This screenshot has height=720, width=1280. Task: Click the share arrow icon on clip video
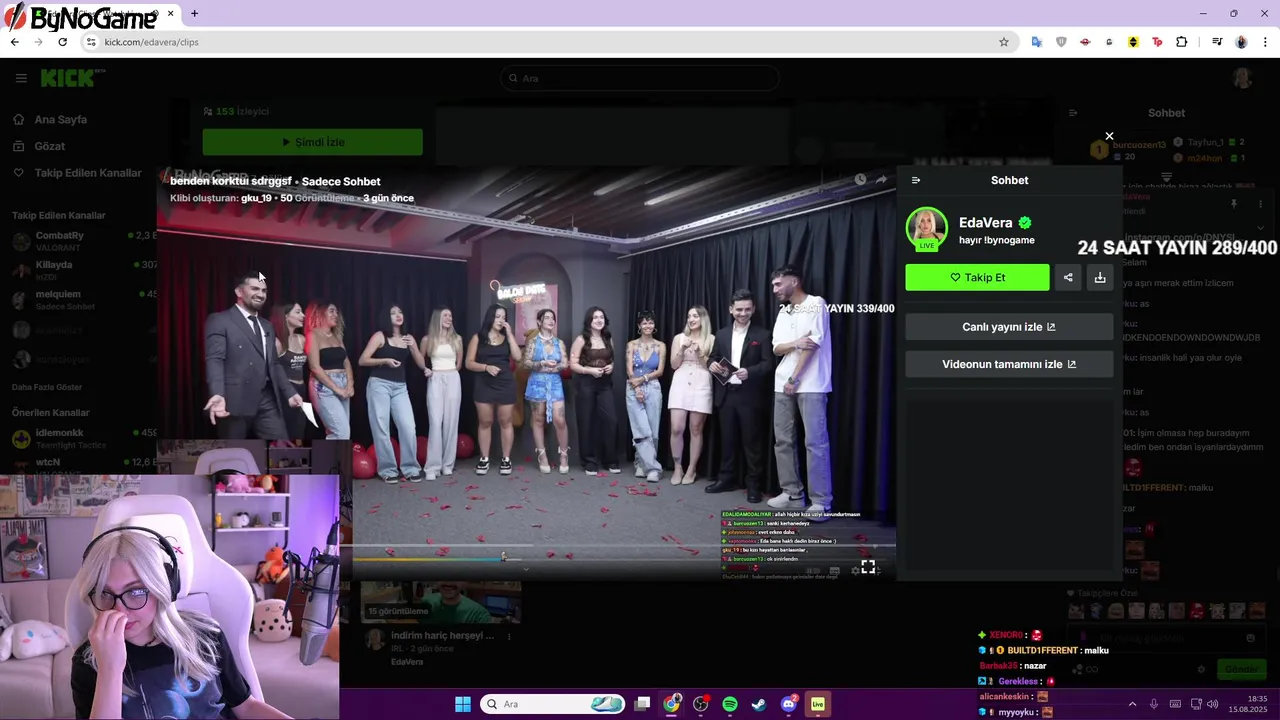881,180
